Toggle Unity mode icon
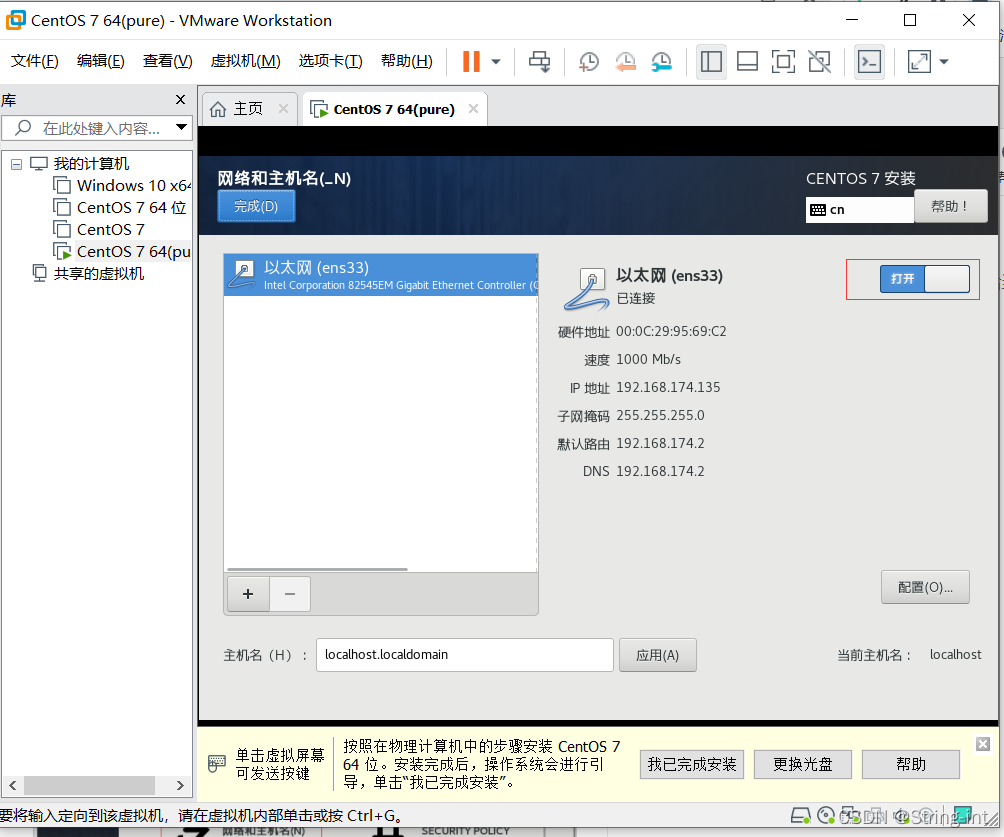Image resolution: width=1004 pixels, height=837 pixels. pos(819,62)
